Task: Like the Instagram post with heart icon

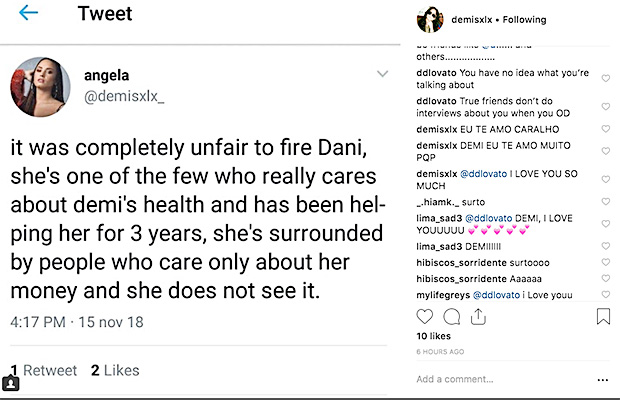Action: pos(425,317)
